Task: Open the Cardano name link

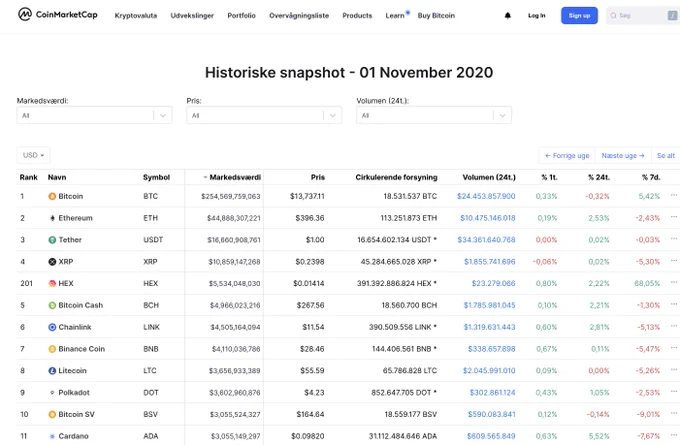Action: [73, 436]
